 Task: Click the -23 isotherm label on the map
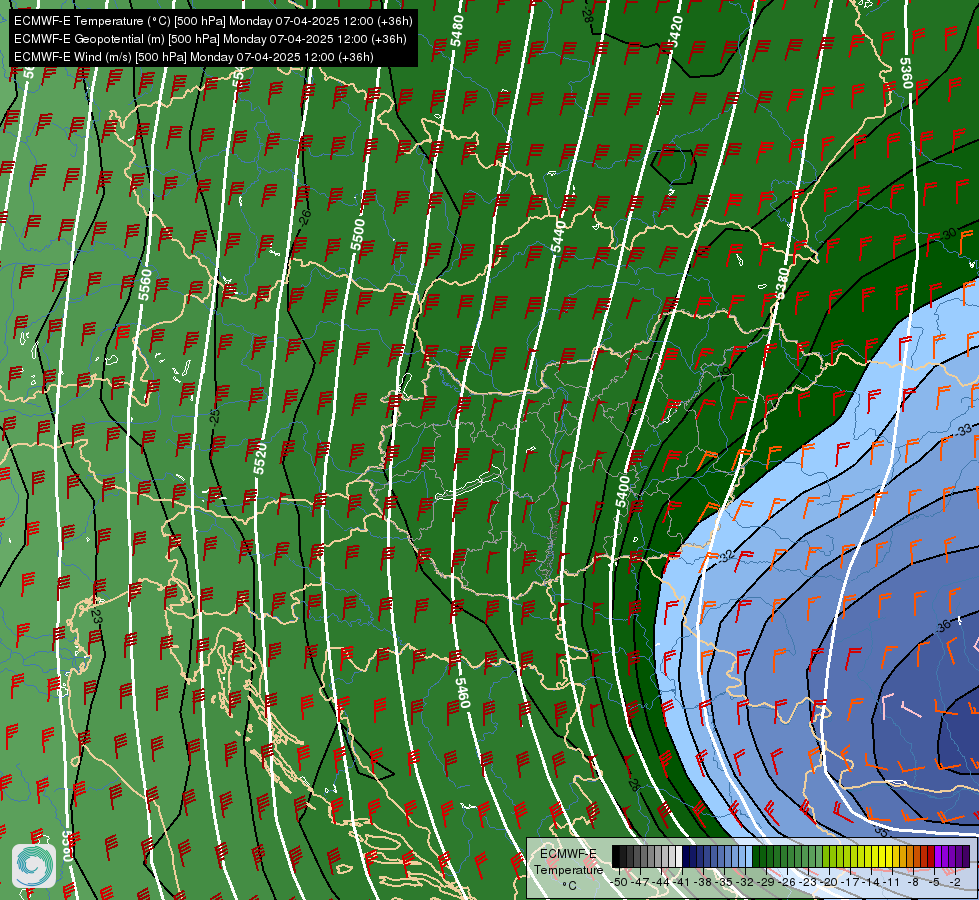(x=96, y=615)
